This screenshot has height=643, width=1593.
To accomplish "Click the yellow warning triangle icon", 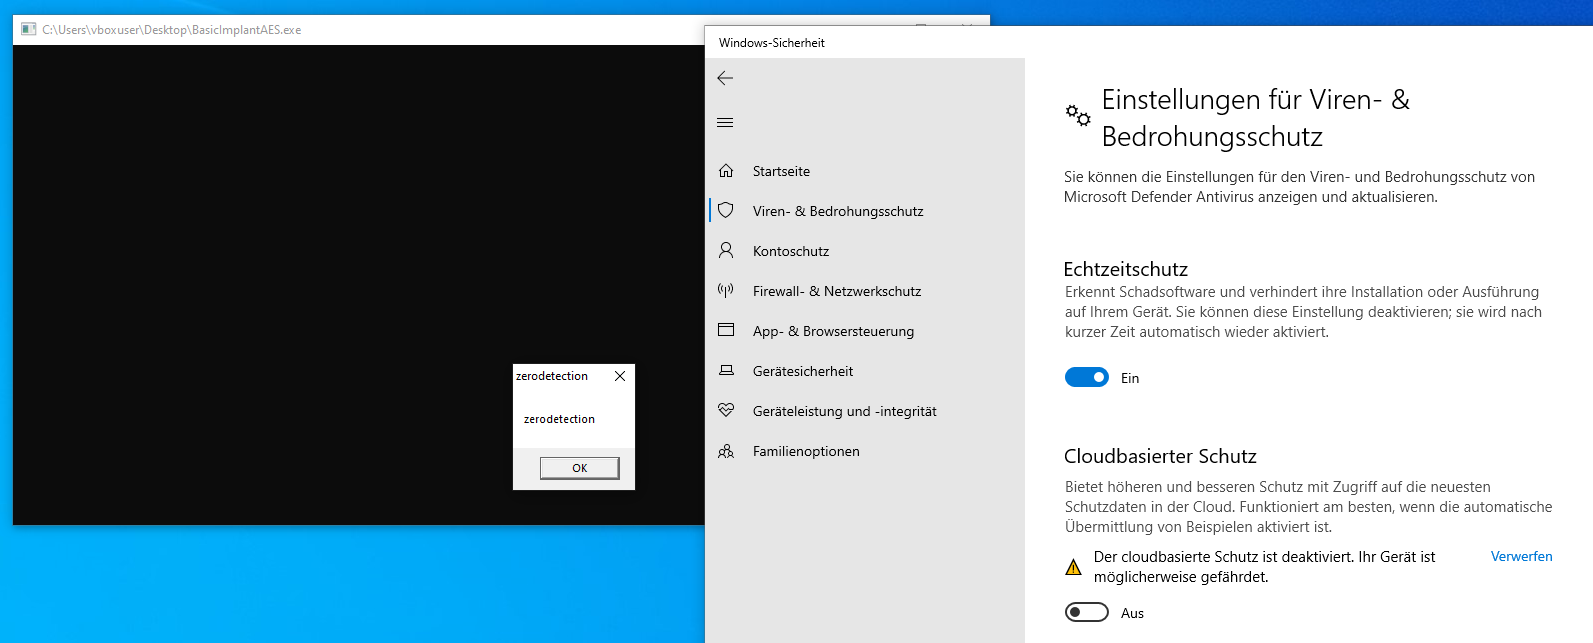I will [x=1073, y=567].
